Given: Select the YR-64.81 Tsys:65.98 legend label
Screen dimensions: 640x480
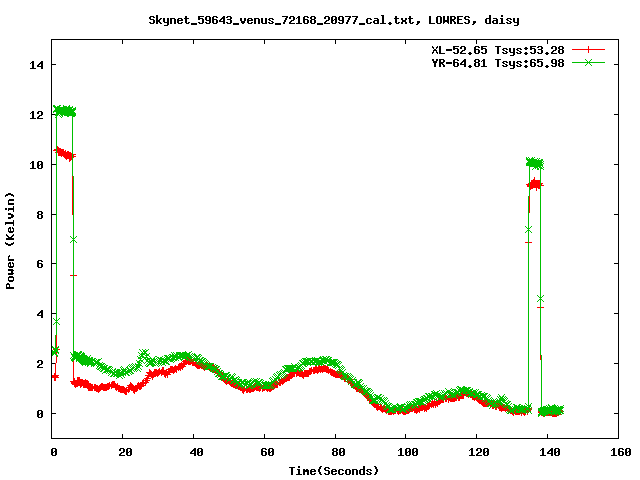Looking at the screenshot, I should 498,63.
